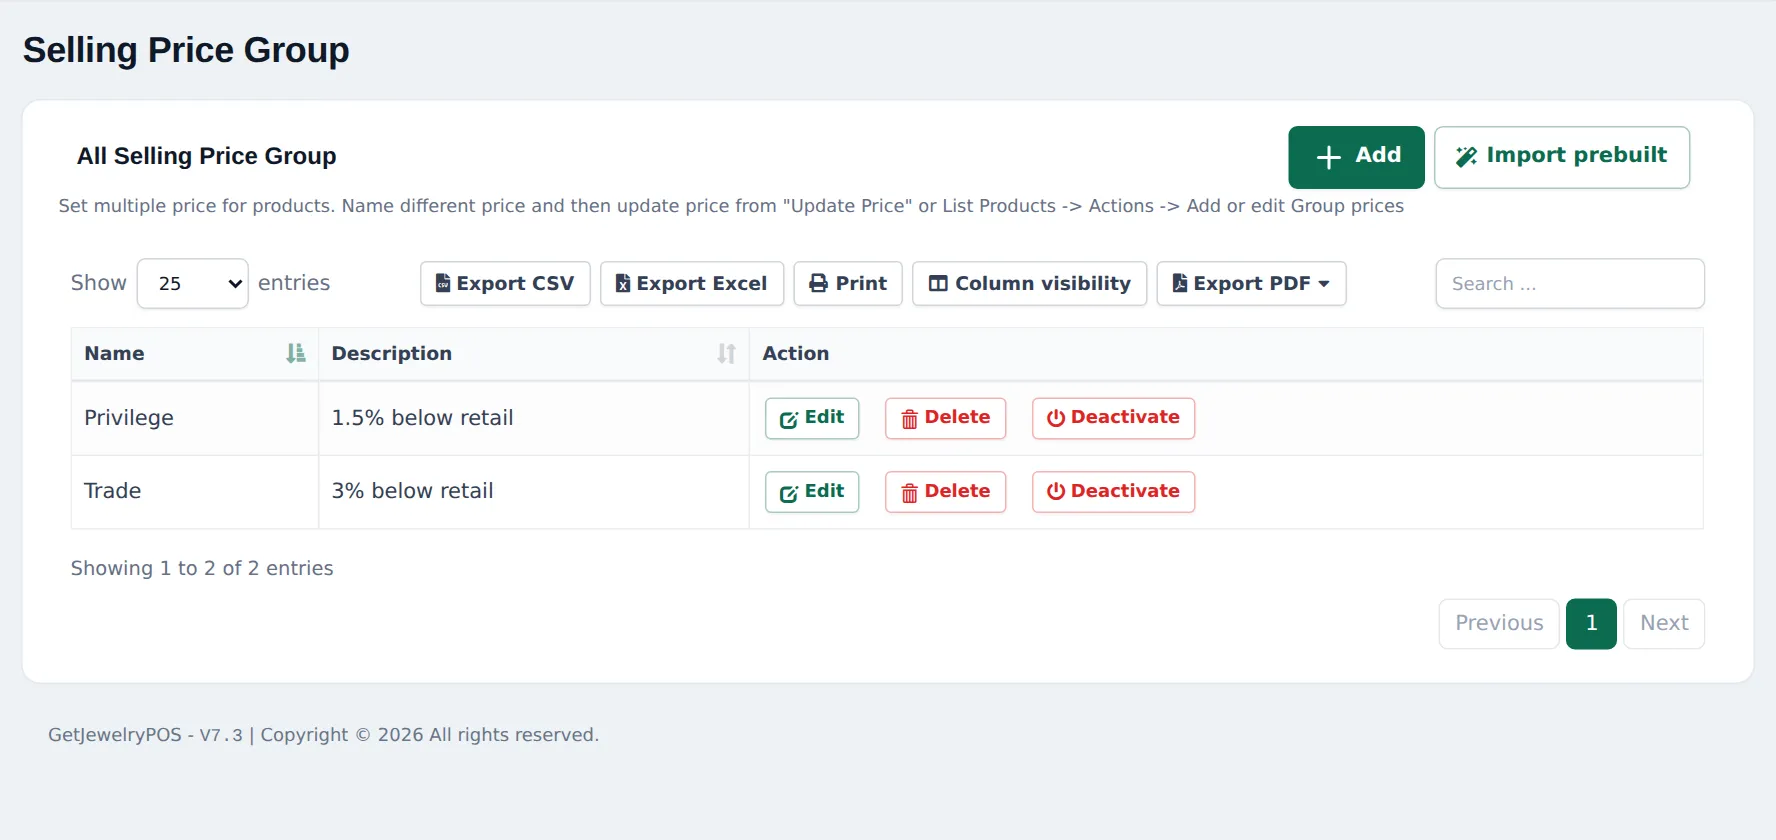Click the Action column header
1776x840 pixels.
[x=1226, y=354]
